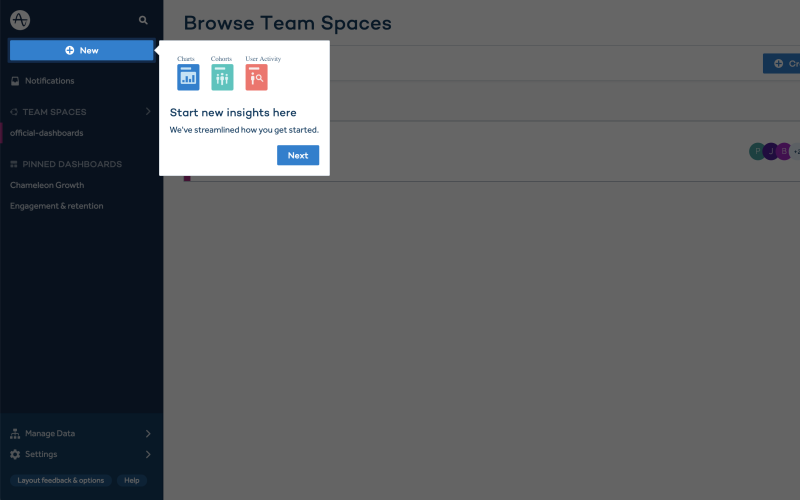The width and height of the screenshot is (800, 500).
Task: Click the Notifications inbox icon
Action: click(x=15, y=81)
